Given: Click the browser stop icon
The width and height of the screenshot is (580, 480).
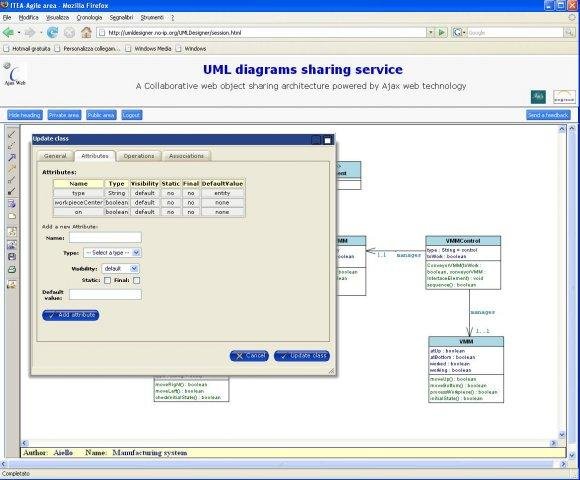Looking at the screenshot, I should point(69,33).
